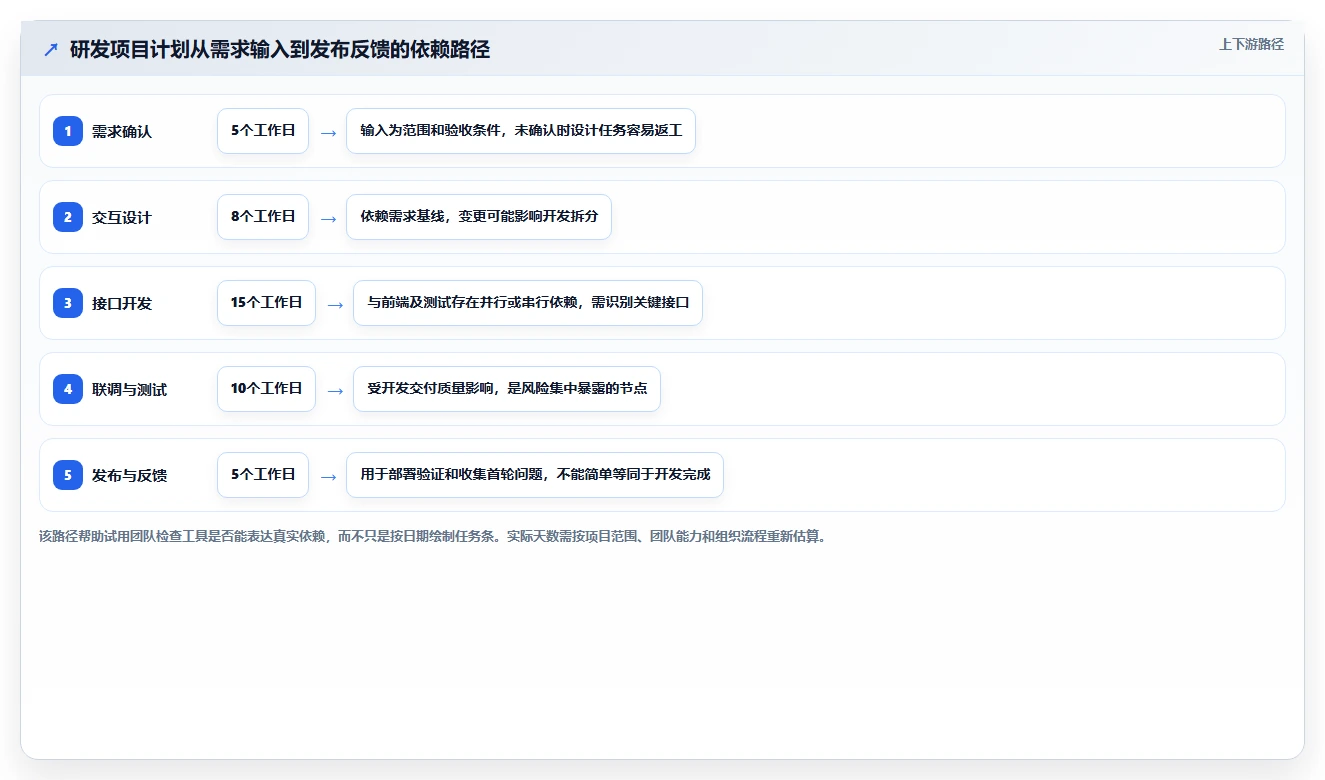1325x780 pixels.
Task: Click the arrow in the 联调与测试 row
Action: (335, 390)
